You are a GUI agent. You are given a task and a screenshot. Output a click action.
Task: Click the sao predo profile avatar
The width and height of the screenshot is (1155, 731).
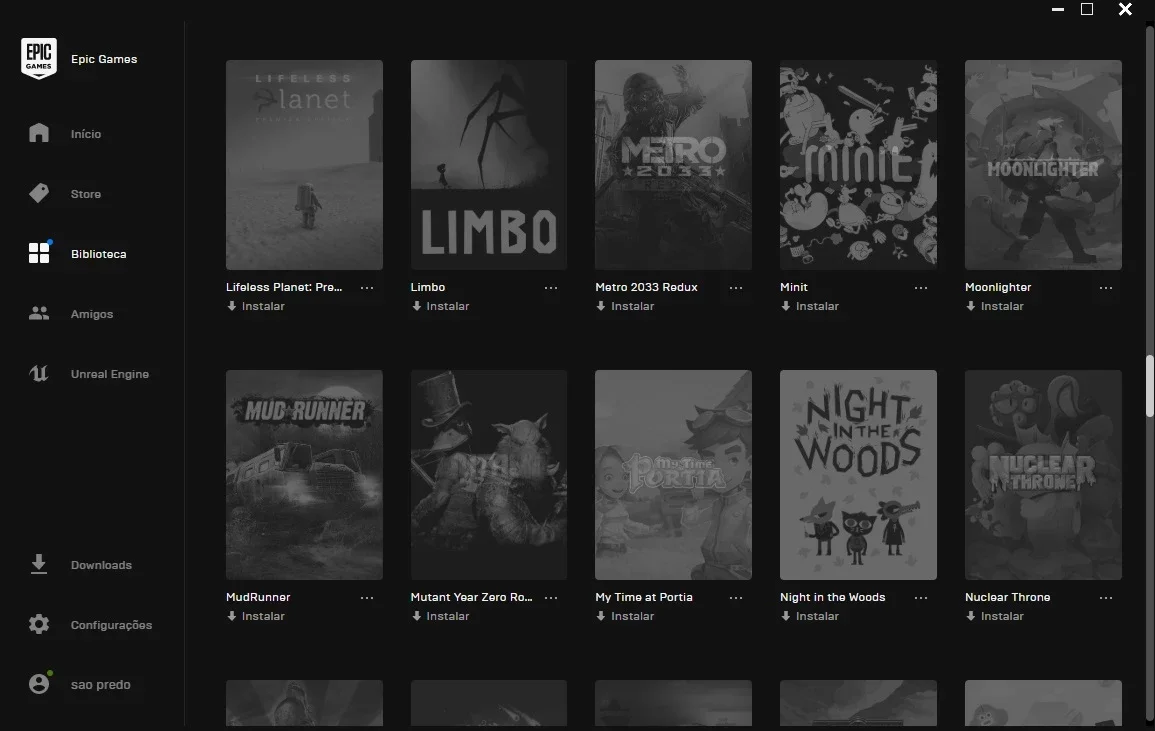tap(38, 684)
